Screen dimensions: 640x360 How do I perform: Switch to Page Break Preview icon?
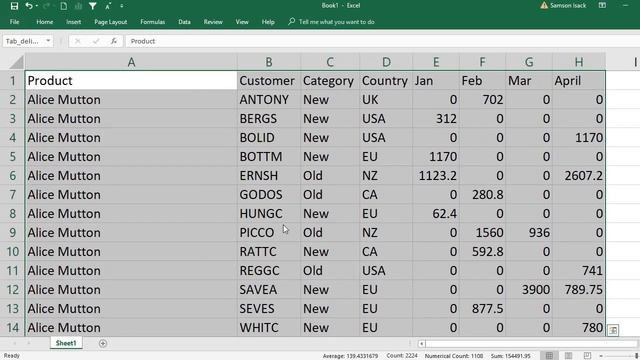click(587, 356)
